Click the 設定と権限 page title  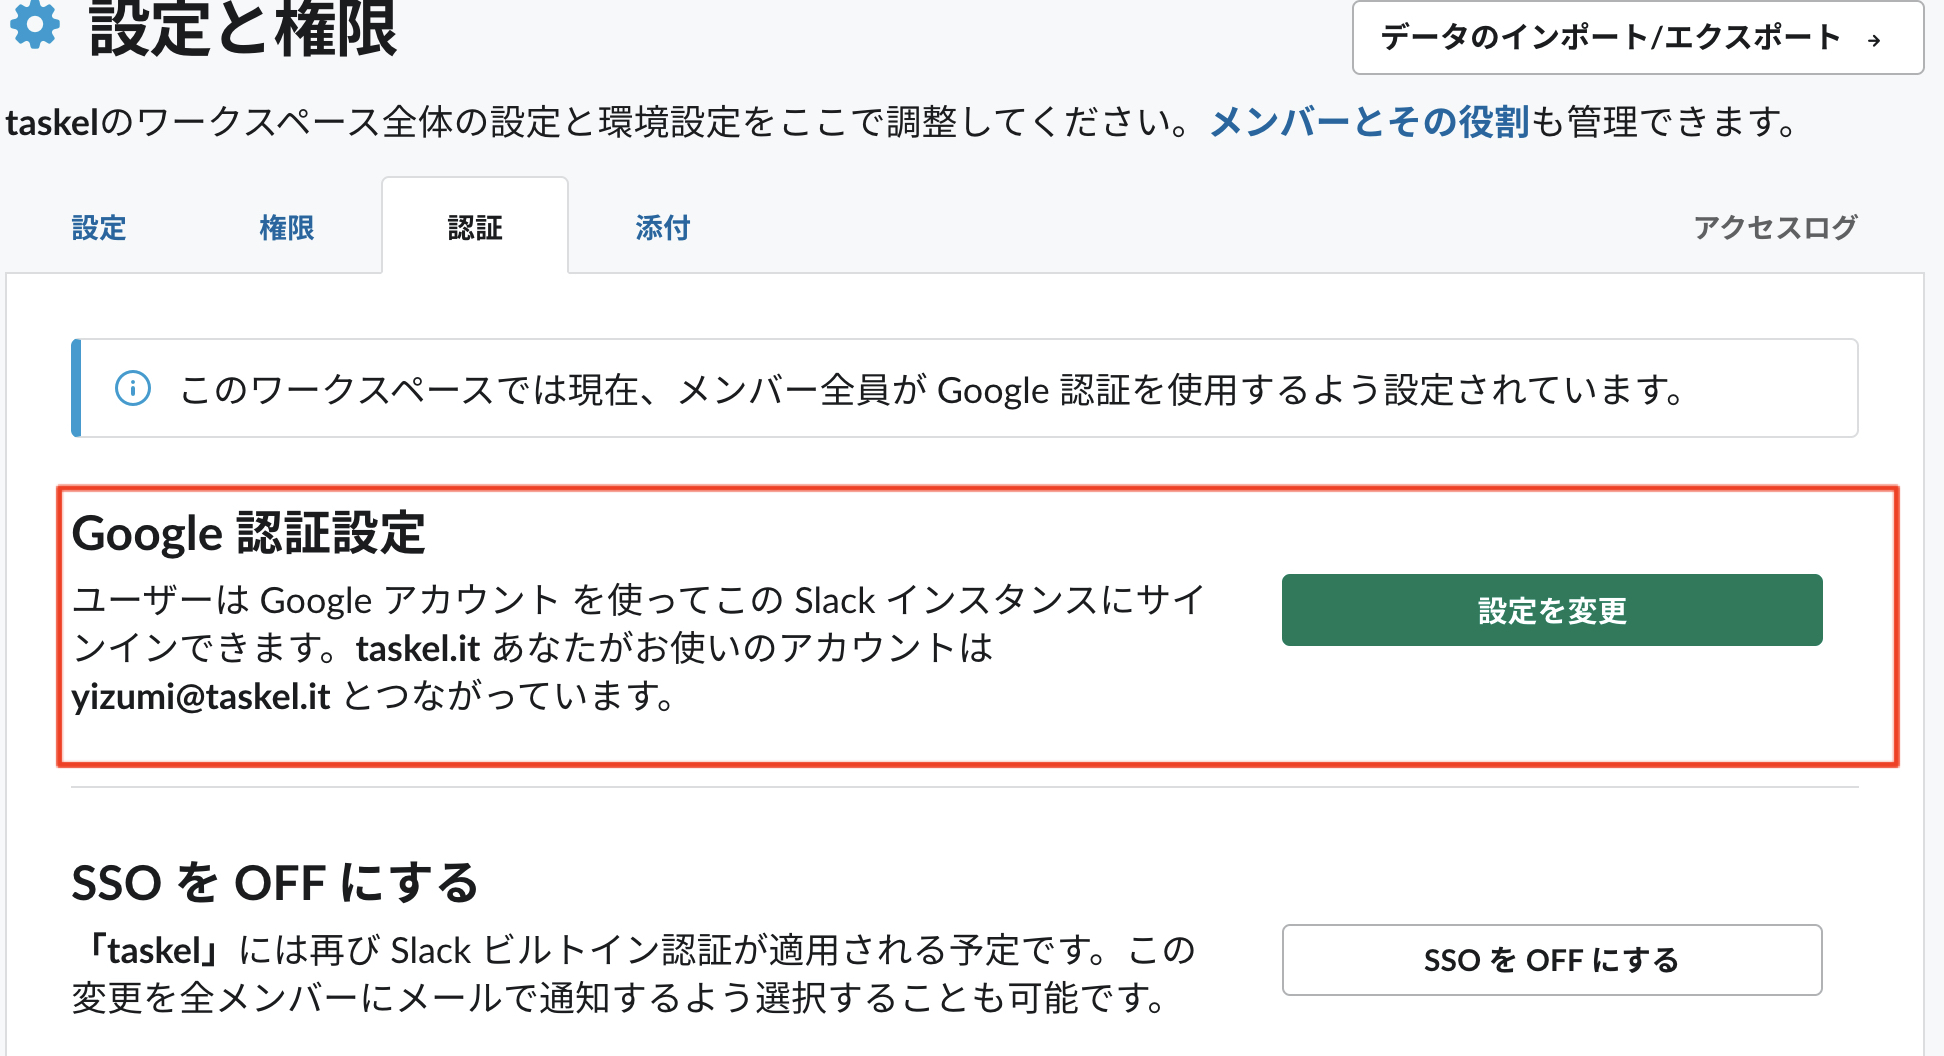click(x=243, y=30)
